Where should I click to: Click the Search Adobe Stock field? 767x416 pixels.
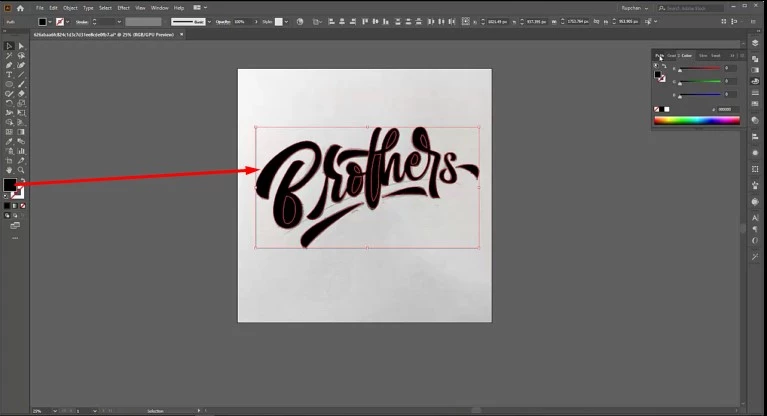tap(690, 8)
